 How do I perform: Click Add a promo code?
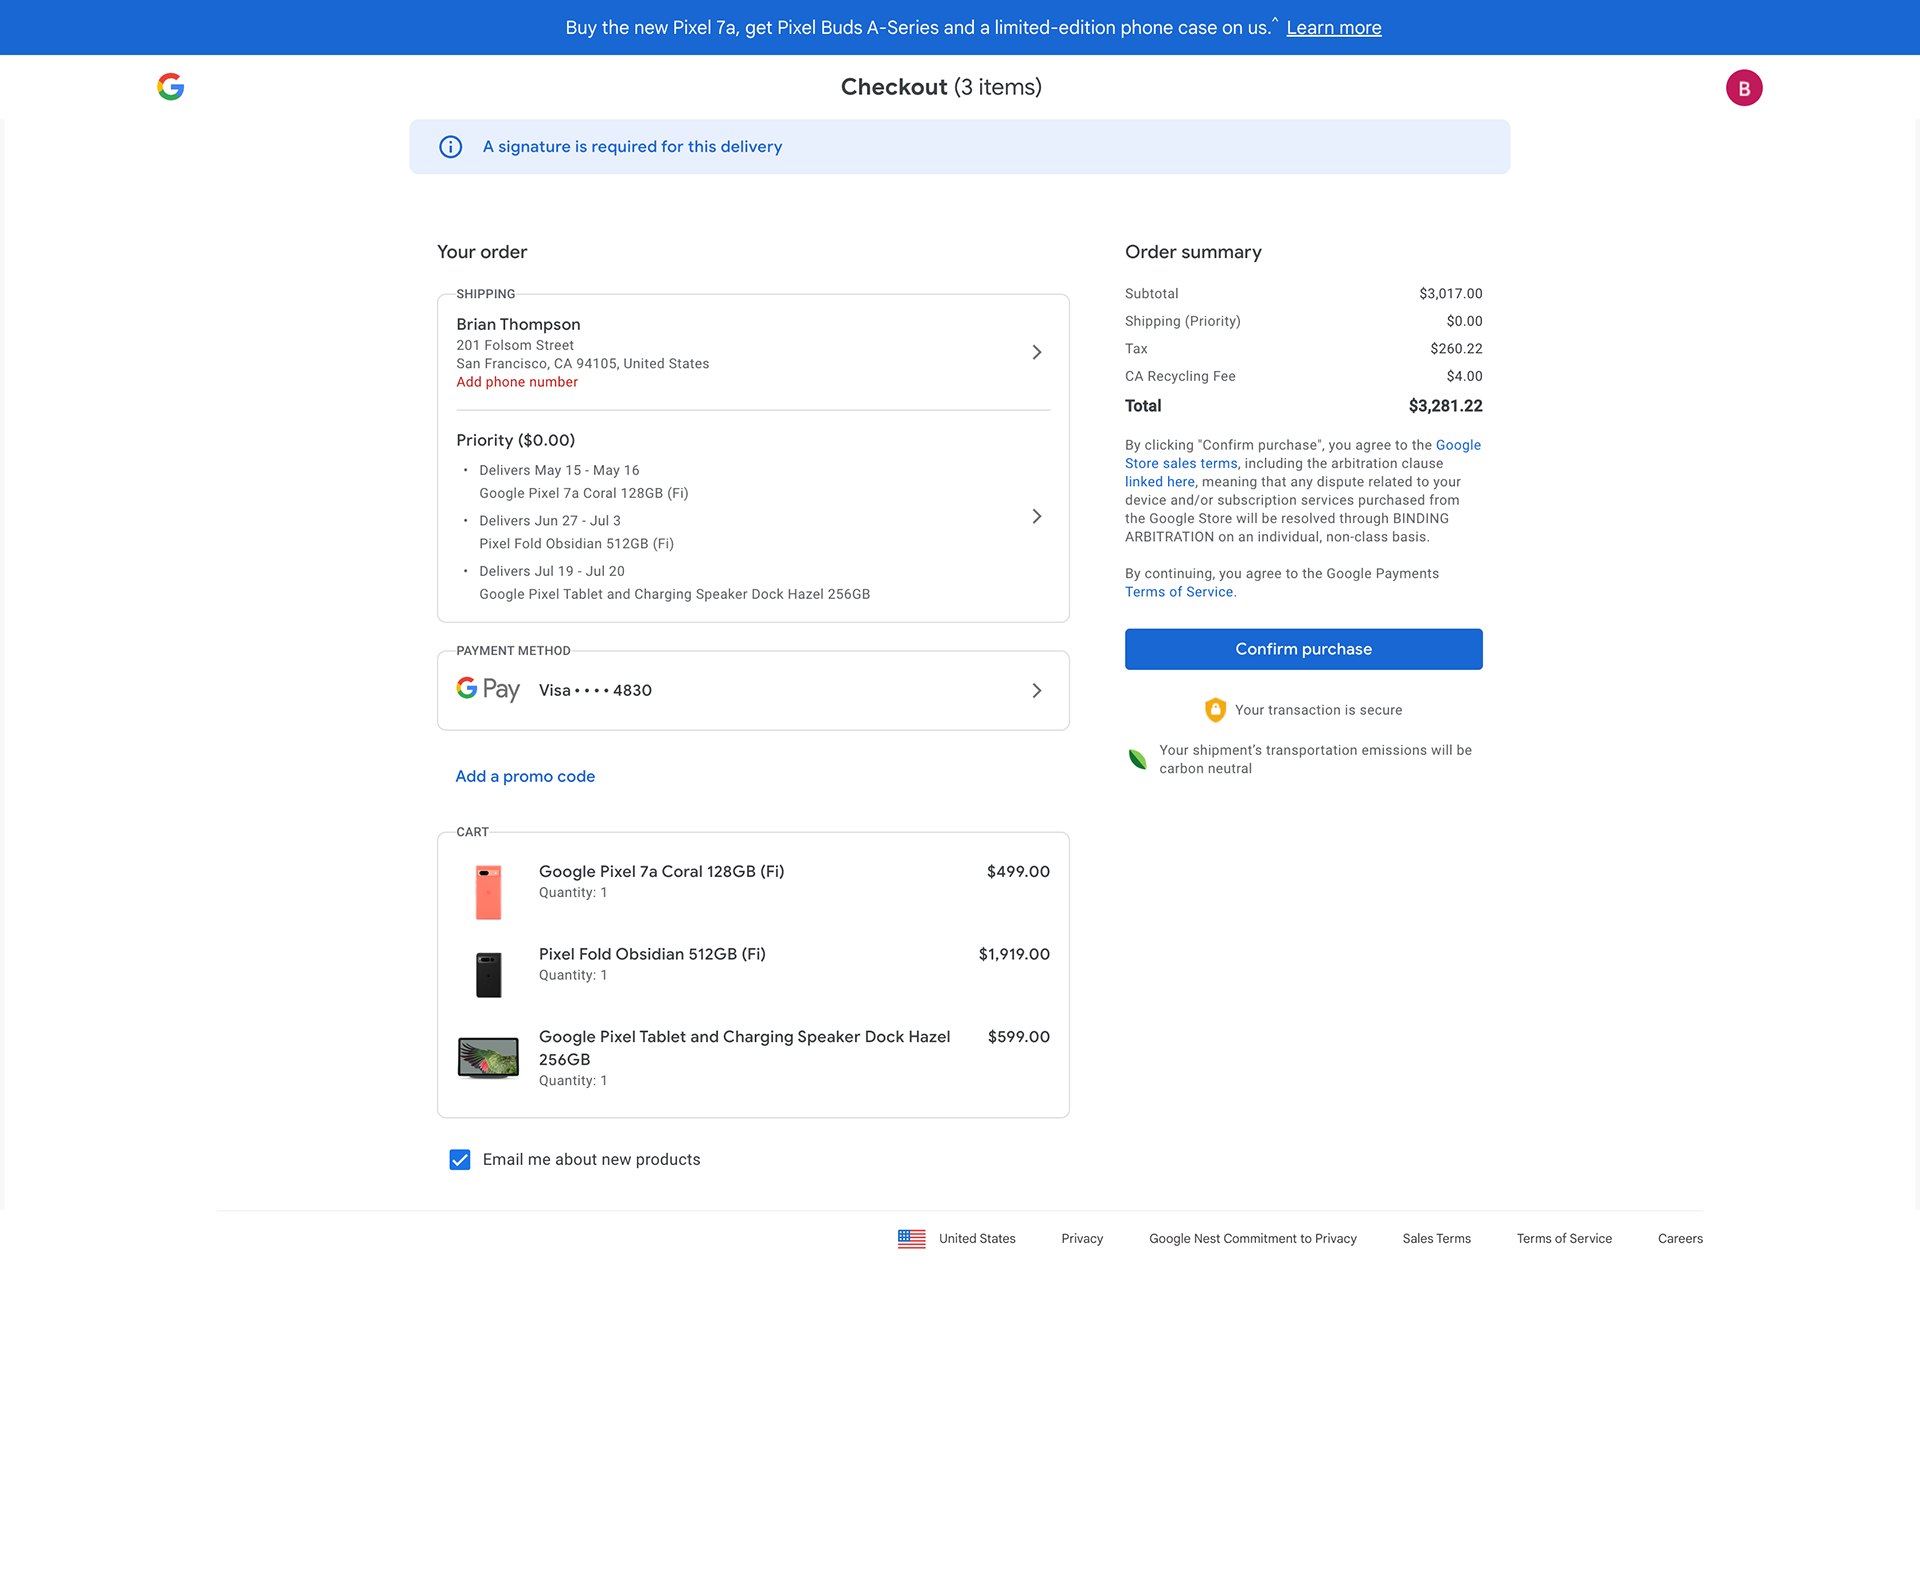click(x=525, y=777)
